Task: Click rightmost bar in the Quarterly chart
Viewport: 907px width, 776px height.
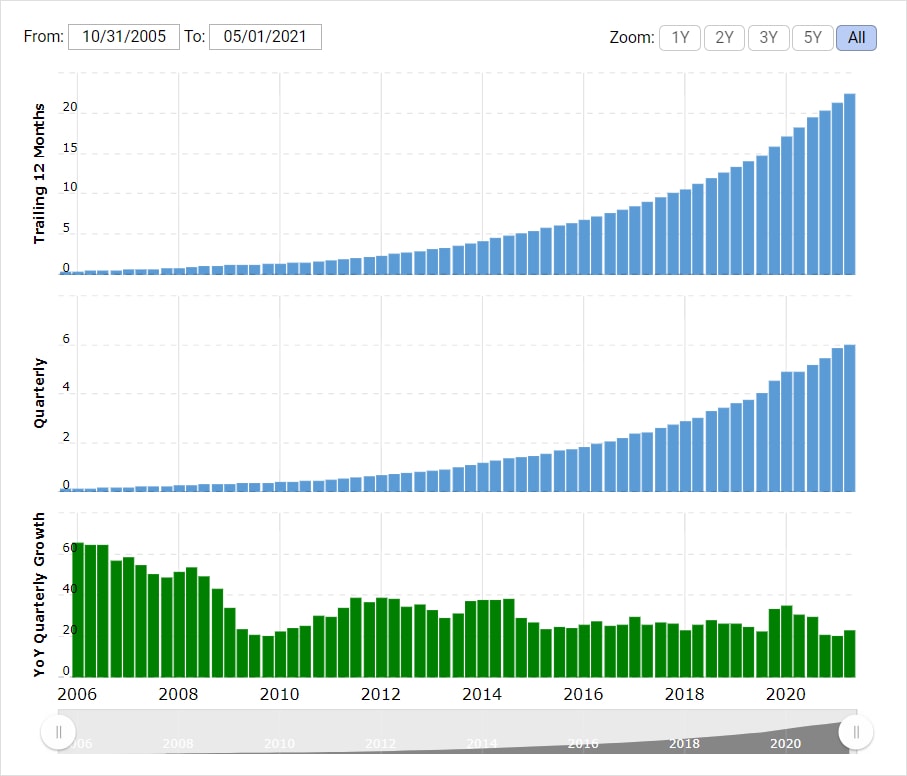Action: (850, 418)
